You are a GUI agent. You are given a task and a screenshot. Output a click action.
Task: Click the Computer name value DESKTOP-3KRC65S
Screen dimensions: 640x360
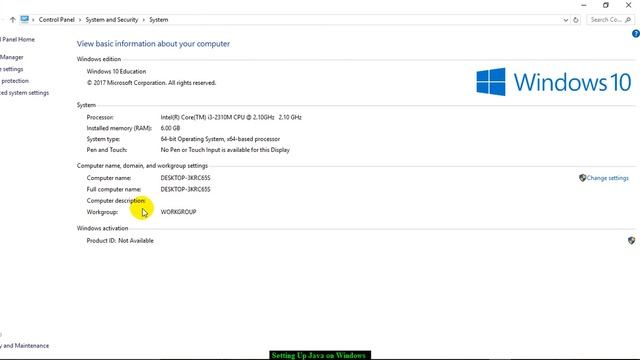point(185,178)
